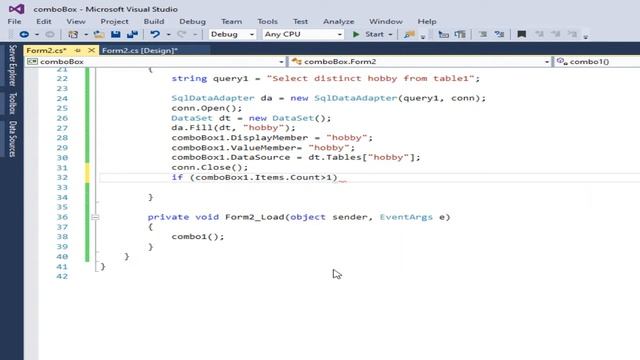The image size is (640, 360).
Task: Click the Redo icon
Action: (182, 34)
